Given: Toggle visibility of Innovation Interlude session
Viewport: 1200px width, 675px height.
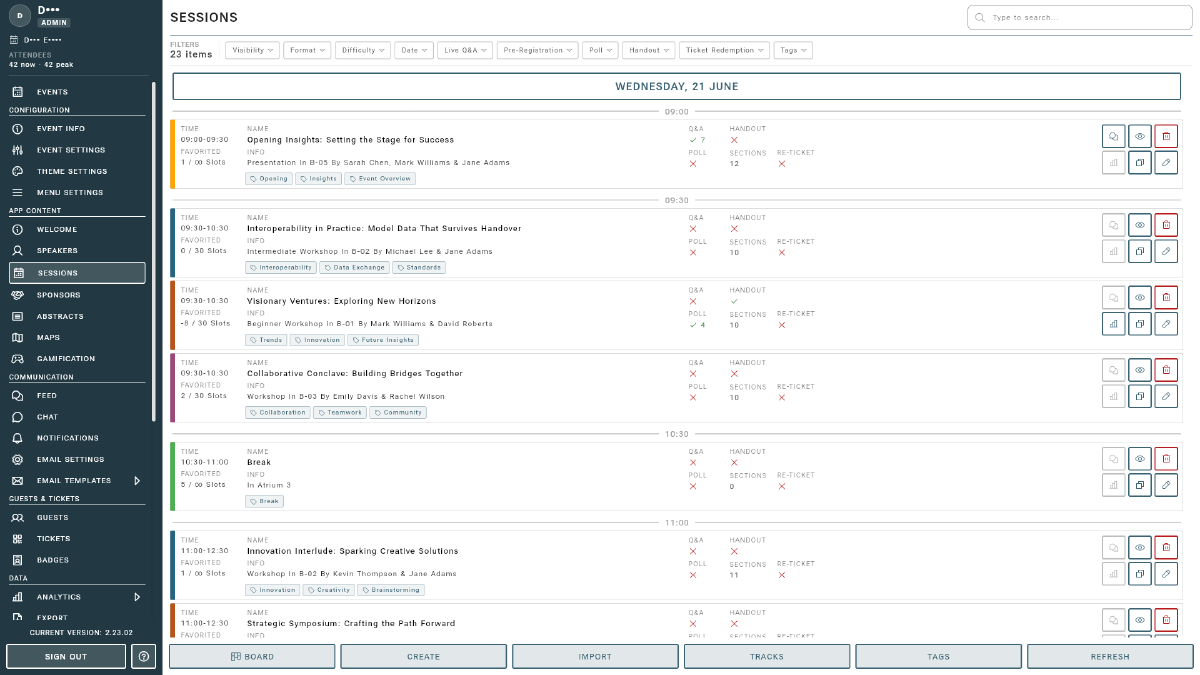Looking at the screenshot, I should click(1140, 547).
